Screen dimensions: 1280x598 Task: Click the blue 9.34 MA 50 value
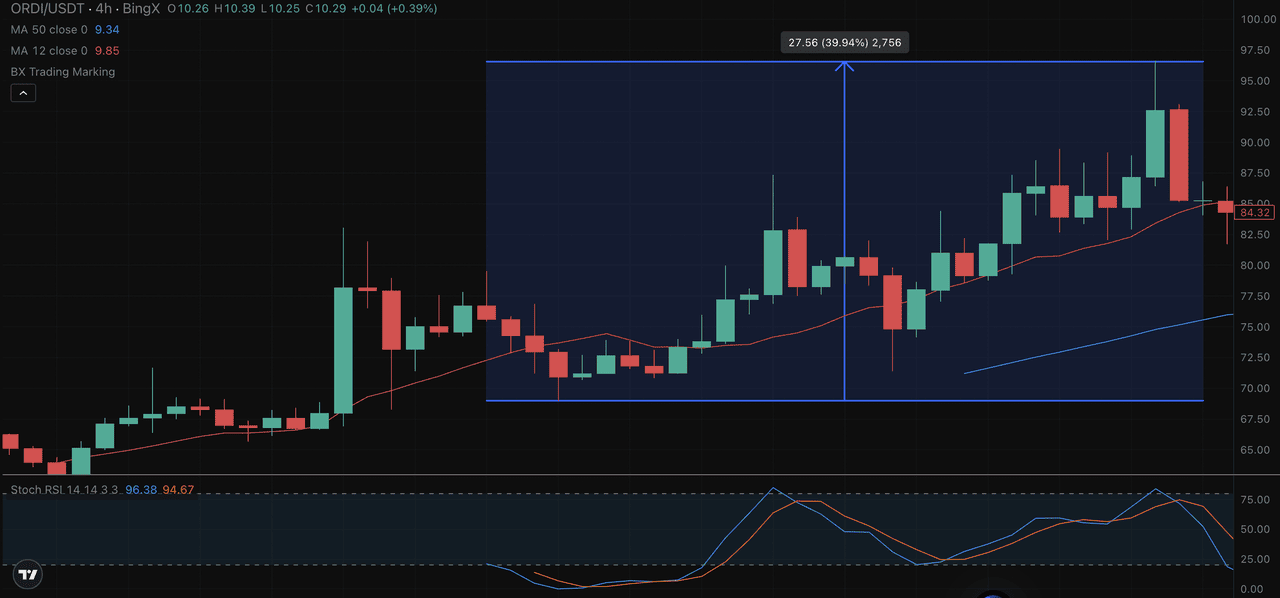(x=106, y=30)
